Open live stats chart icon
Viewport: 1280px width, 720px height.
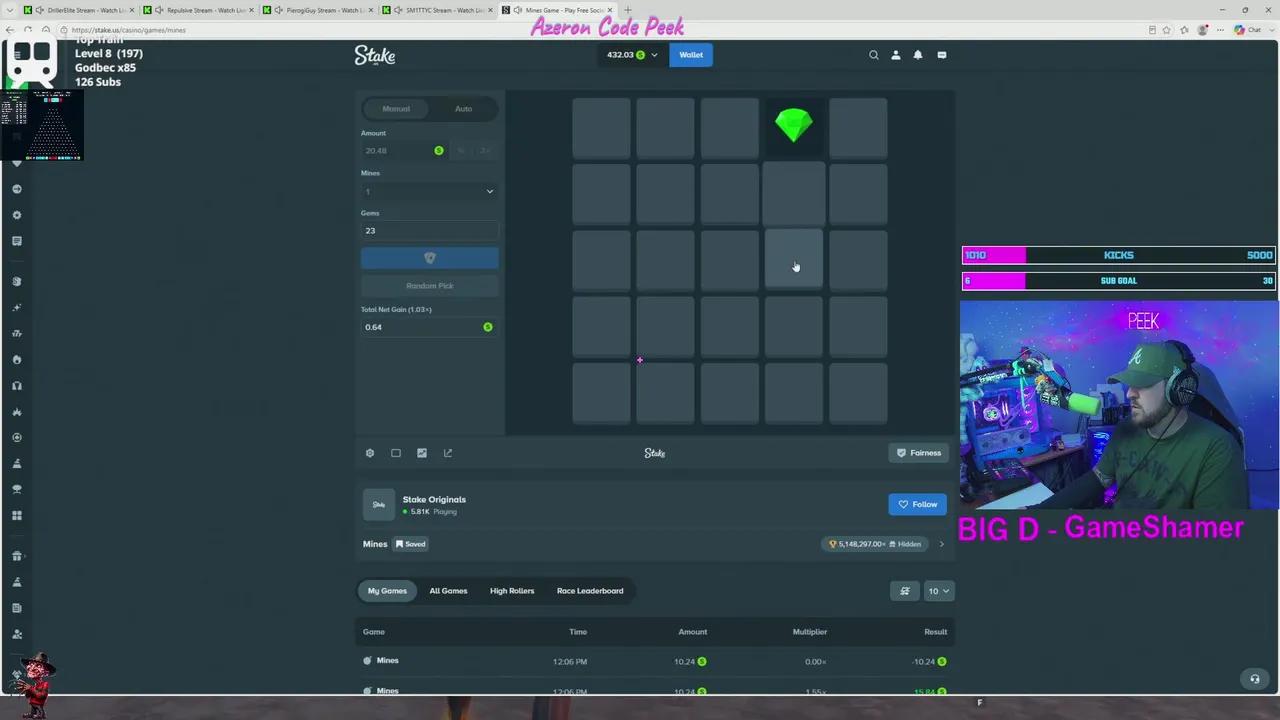[x=422, y=453]
